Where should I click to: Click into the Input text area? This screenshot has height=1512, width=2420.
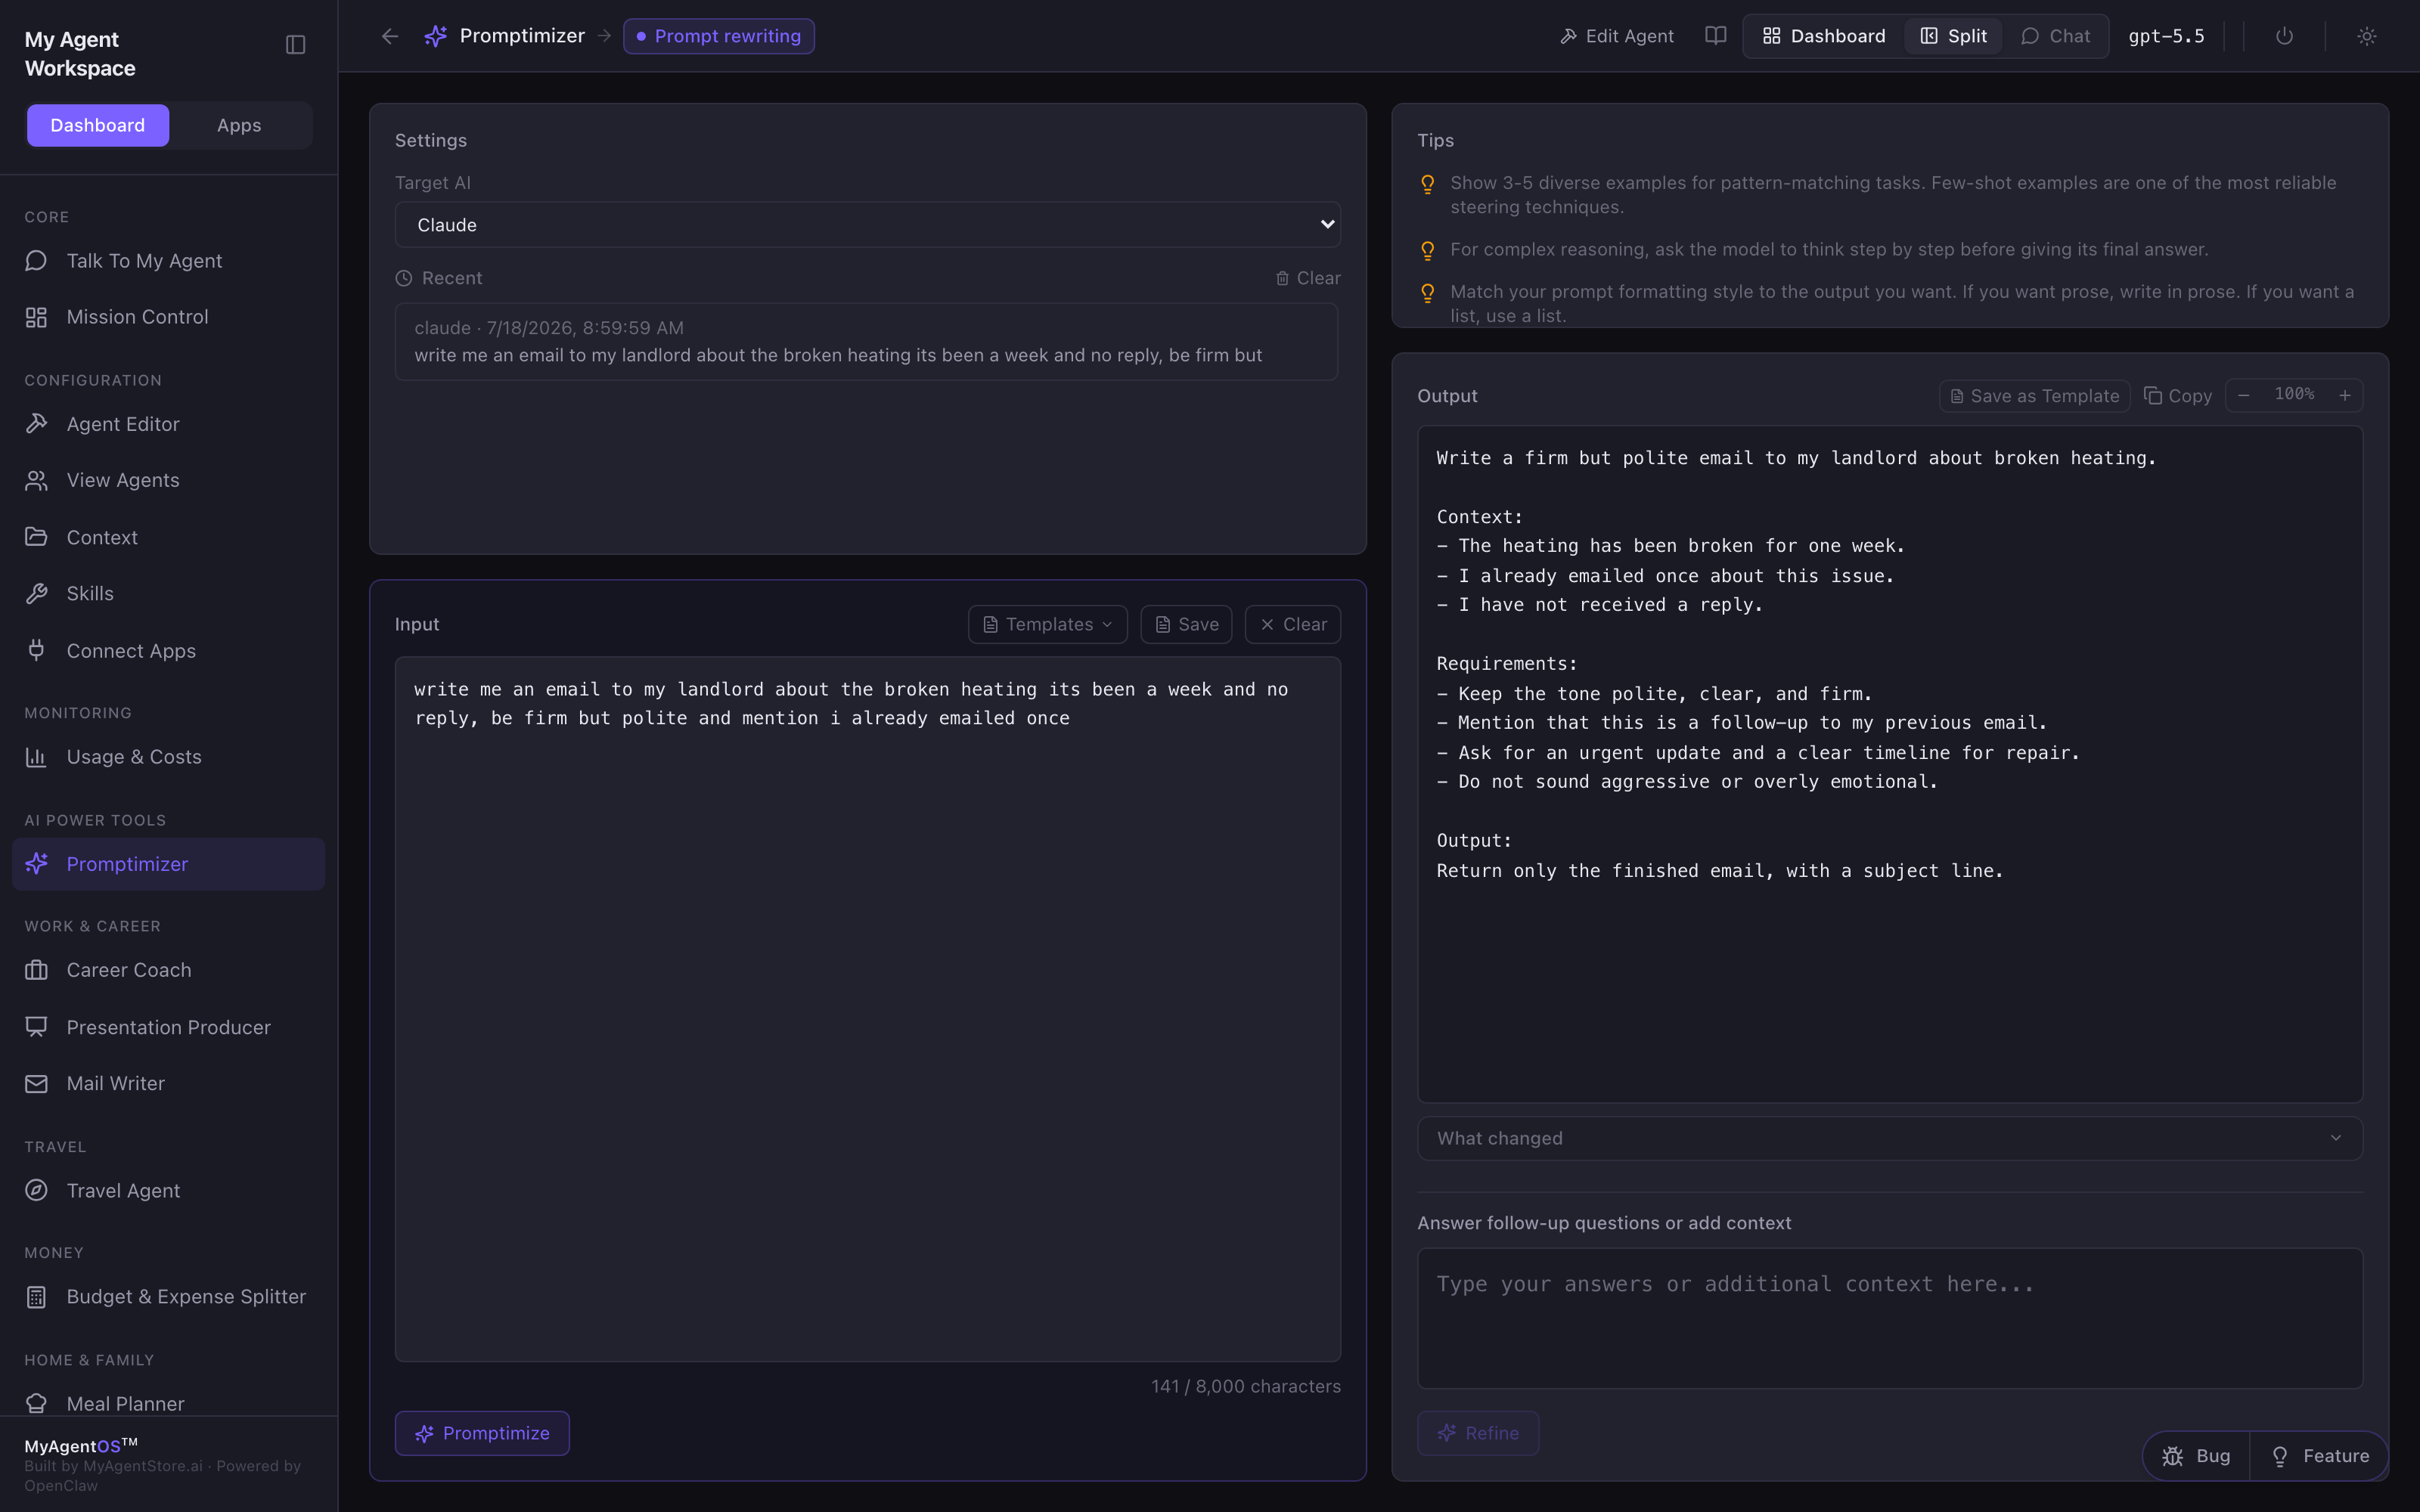coord(867,1009)
